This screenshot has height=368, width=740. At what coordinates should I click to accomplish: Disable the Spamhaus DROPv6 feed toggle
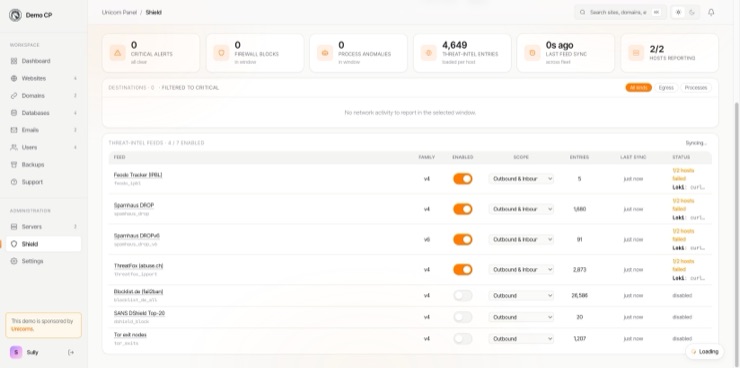point(462,239)
